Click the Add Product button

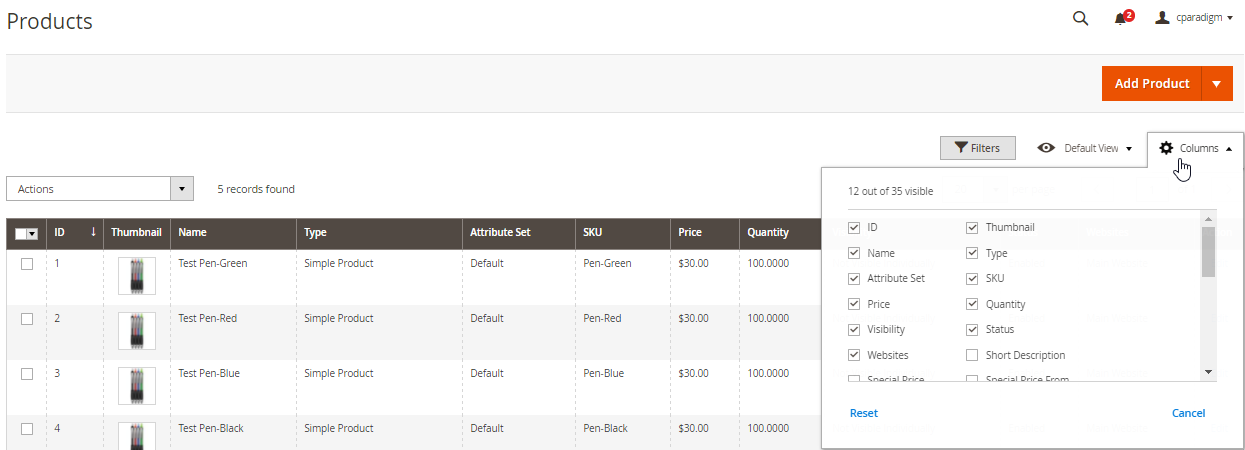(x=1152, y=84)
